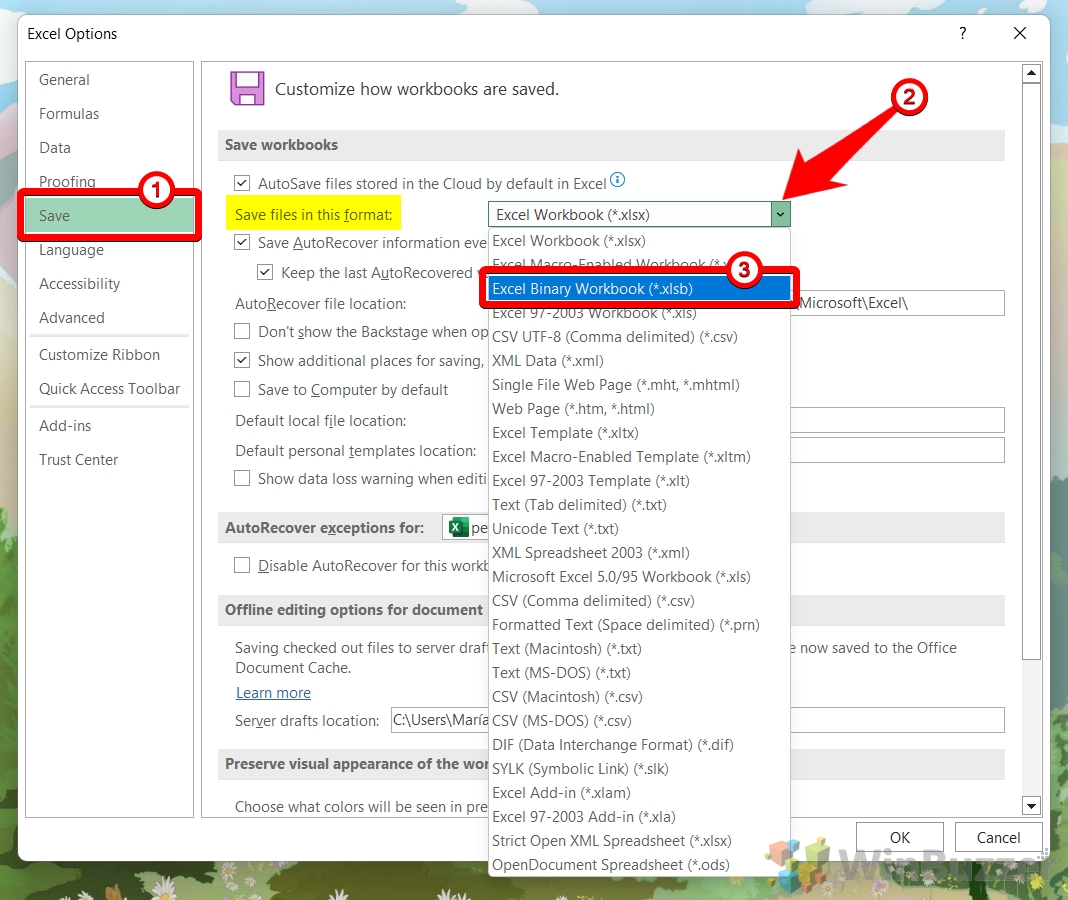The height and width of the screenshot is (900, 1068).
Task: Select Excel 97-2003 Template (*.xlt)
Action: point(640,481)
